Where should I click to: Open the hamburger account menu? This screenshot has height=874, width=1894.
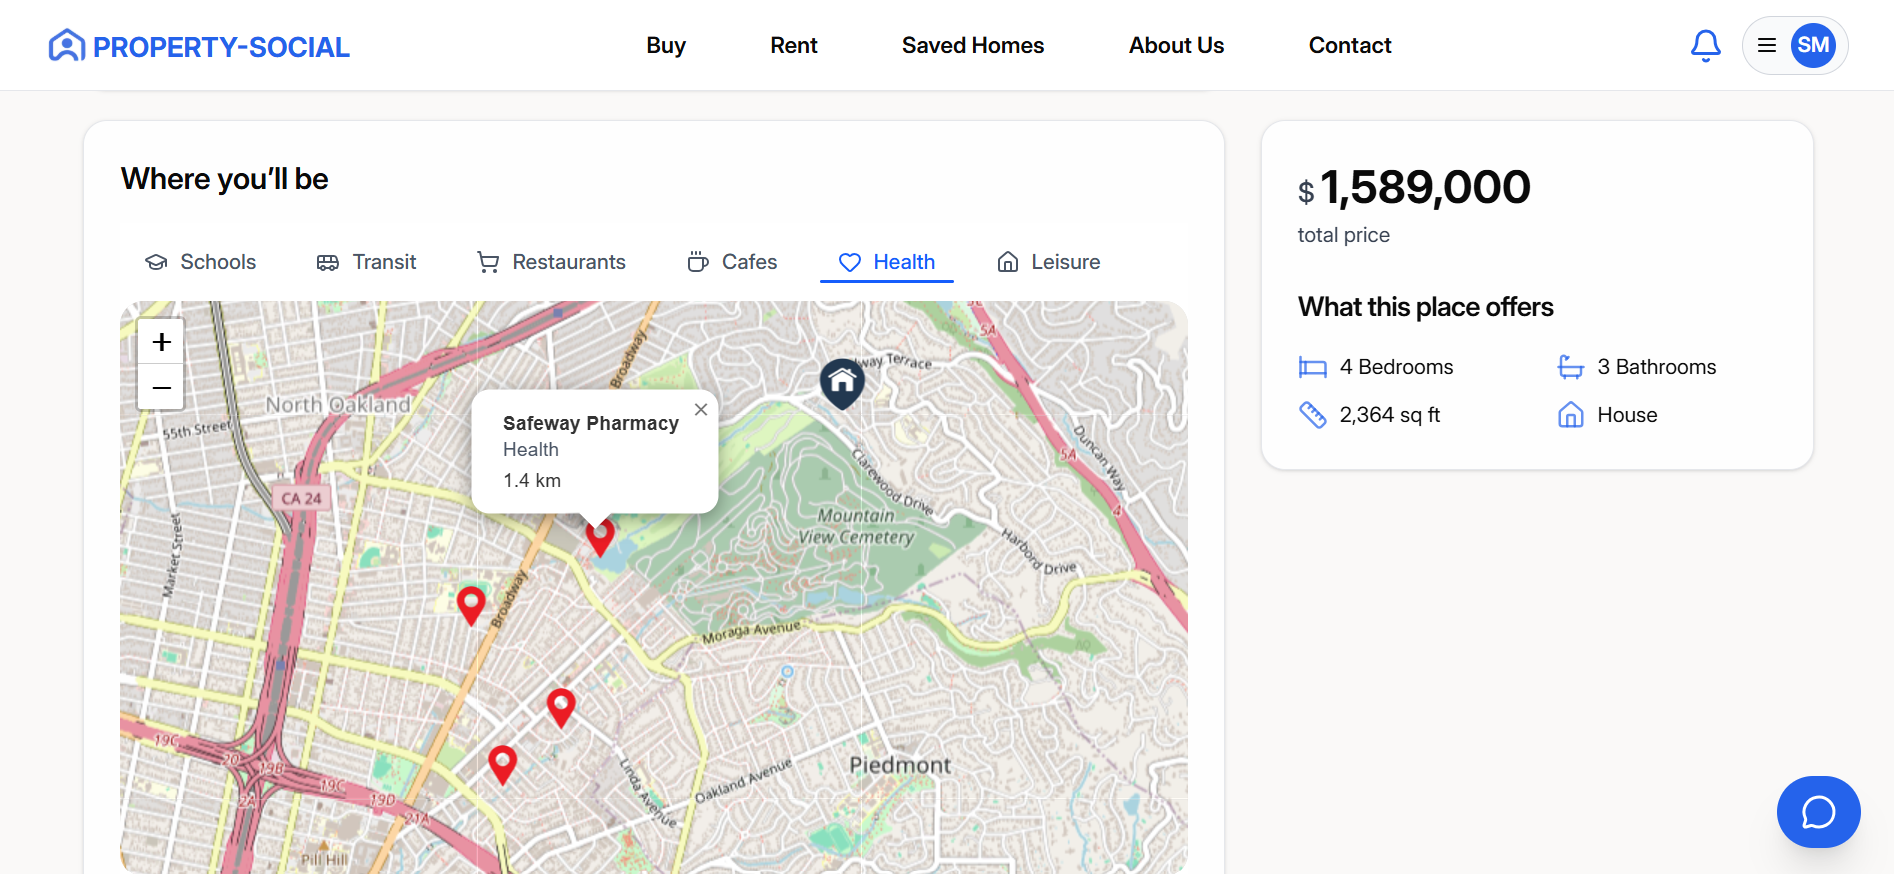click(x=1767, y=45)
